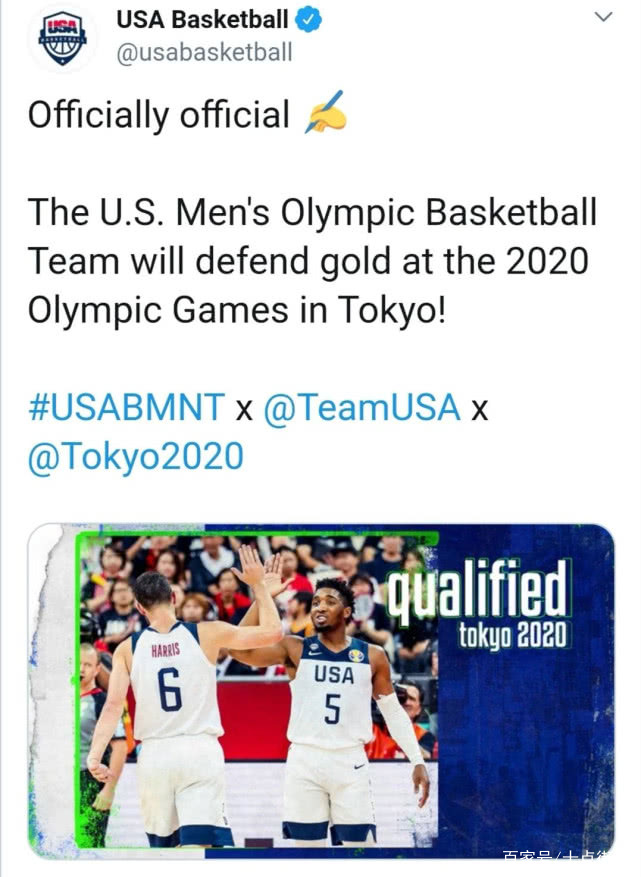This screenshot has height=877, width=641.
Task: Click the Harris number 6 jersey
Action: tap(171, 680)
